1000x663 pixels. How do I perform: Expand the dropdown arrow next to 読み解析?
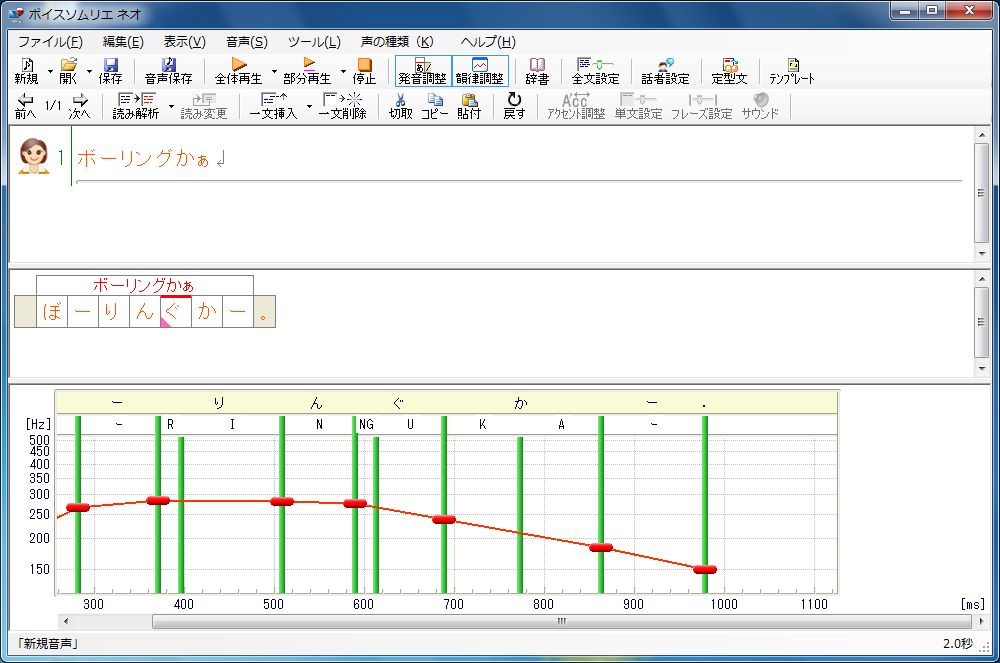tap(171, 106)
